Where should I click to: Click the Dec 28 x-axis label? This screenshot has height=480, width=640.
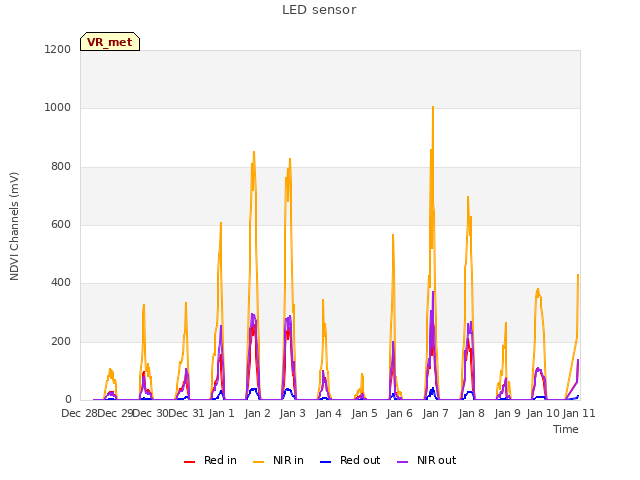point(79,413)
